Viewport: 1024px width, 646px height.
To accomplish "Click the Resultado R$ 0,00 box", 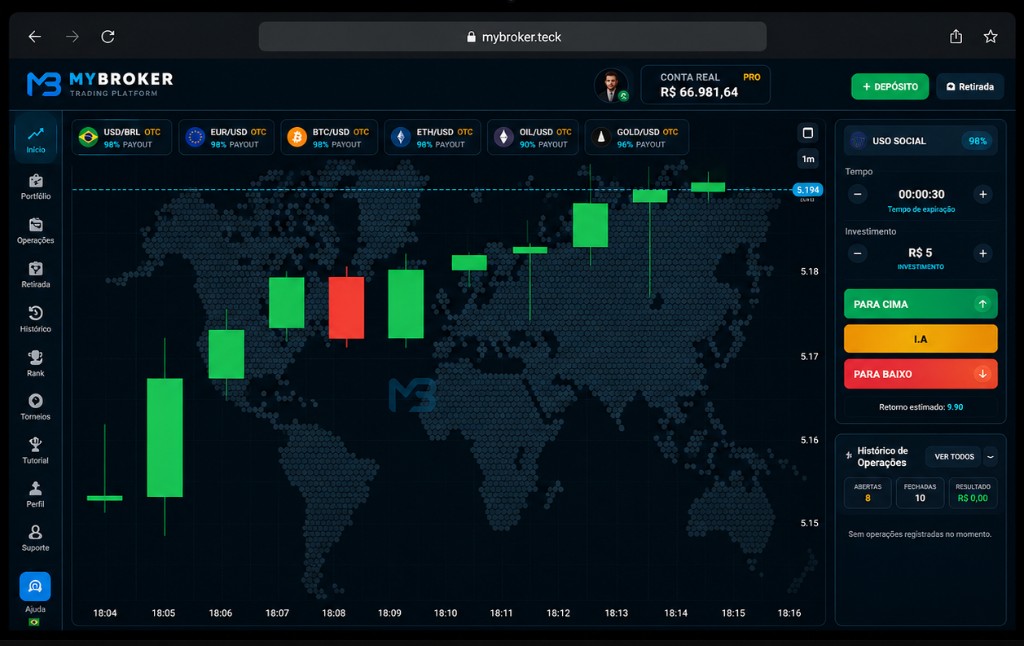I will (x=972, y=493).
